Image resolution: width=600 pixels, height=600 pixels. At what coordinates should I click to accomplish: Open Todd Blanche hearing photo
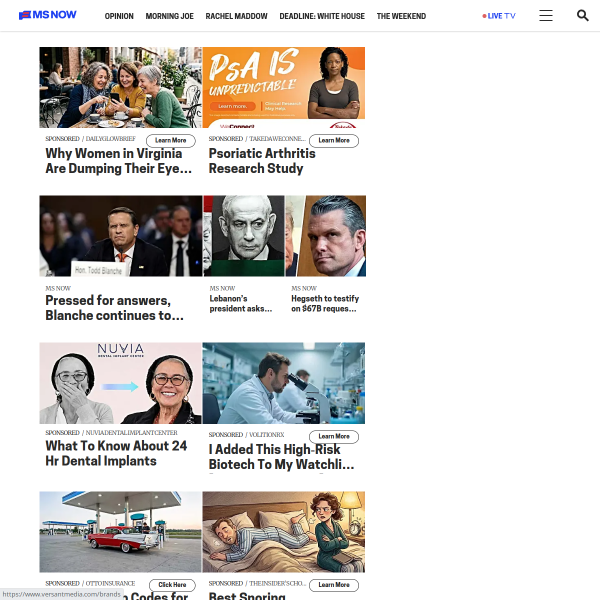[121, 236]
